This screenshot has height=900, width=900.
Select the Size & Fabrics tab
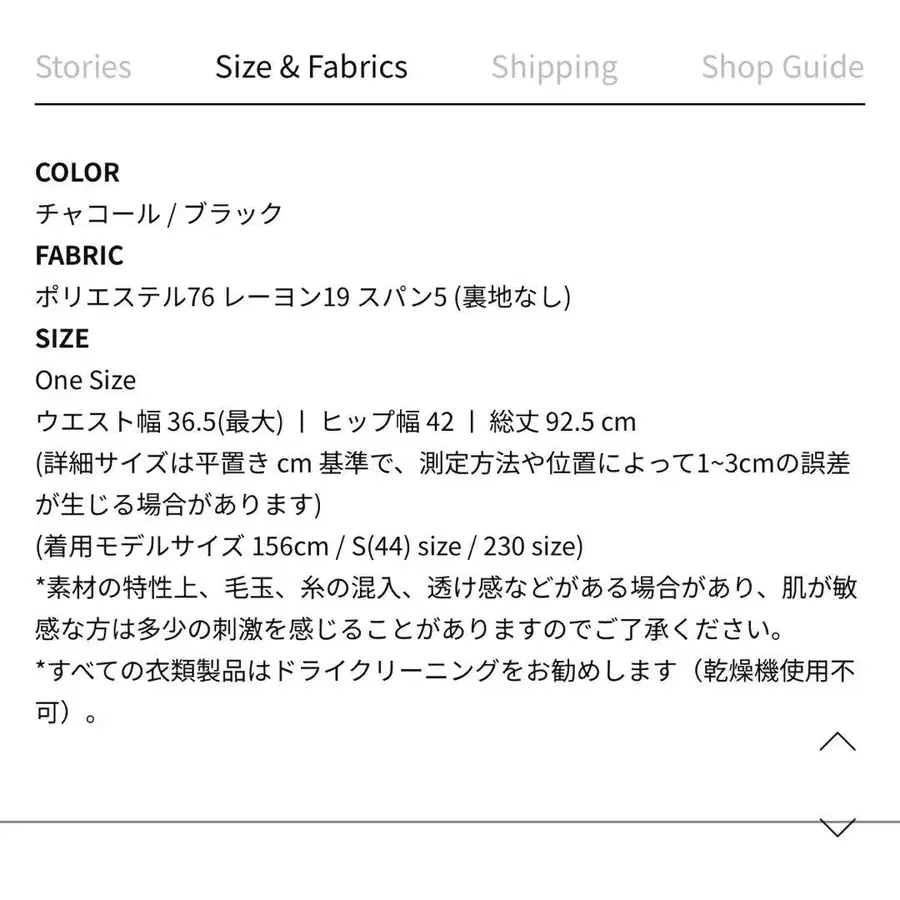pyautogui.click(x=311, y=67)
